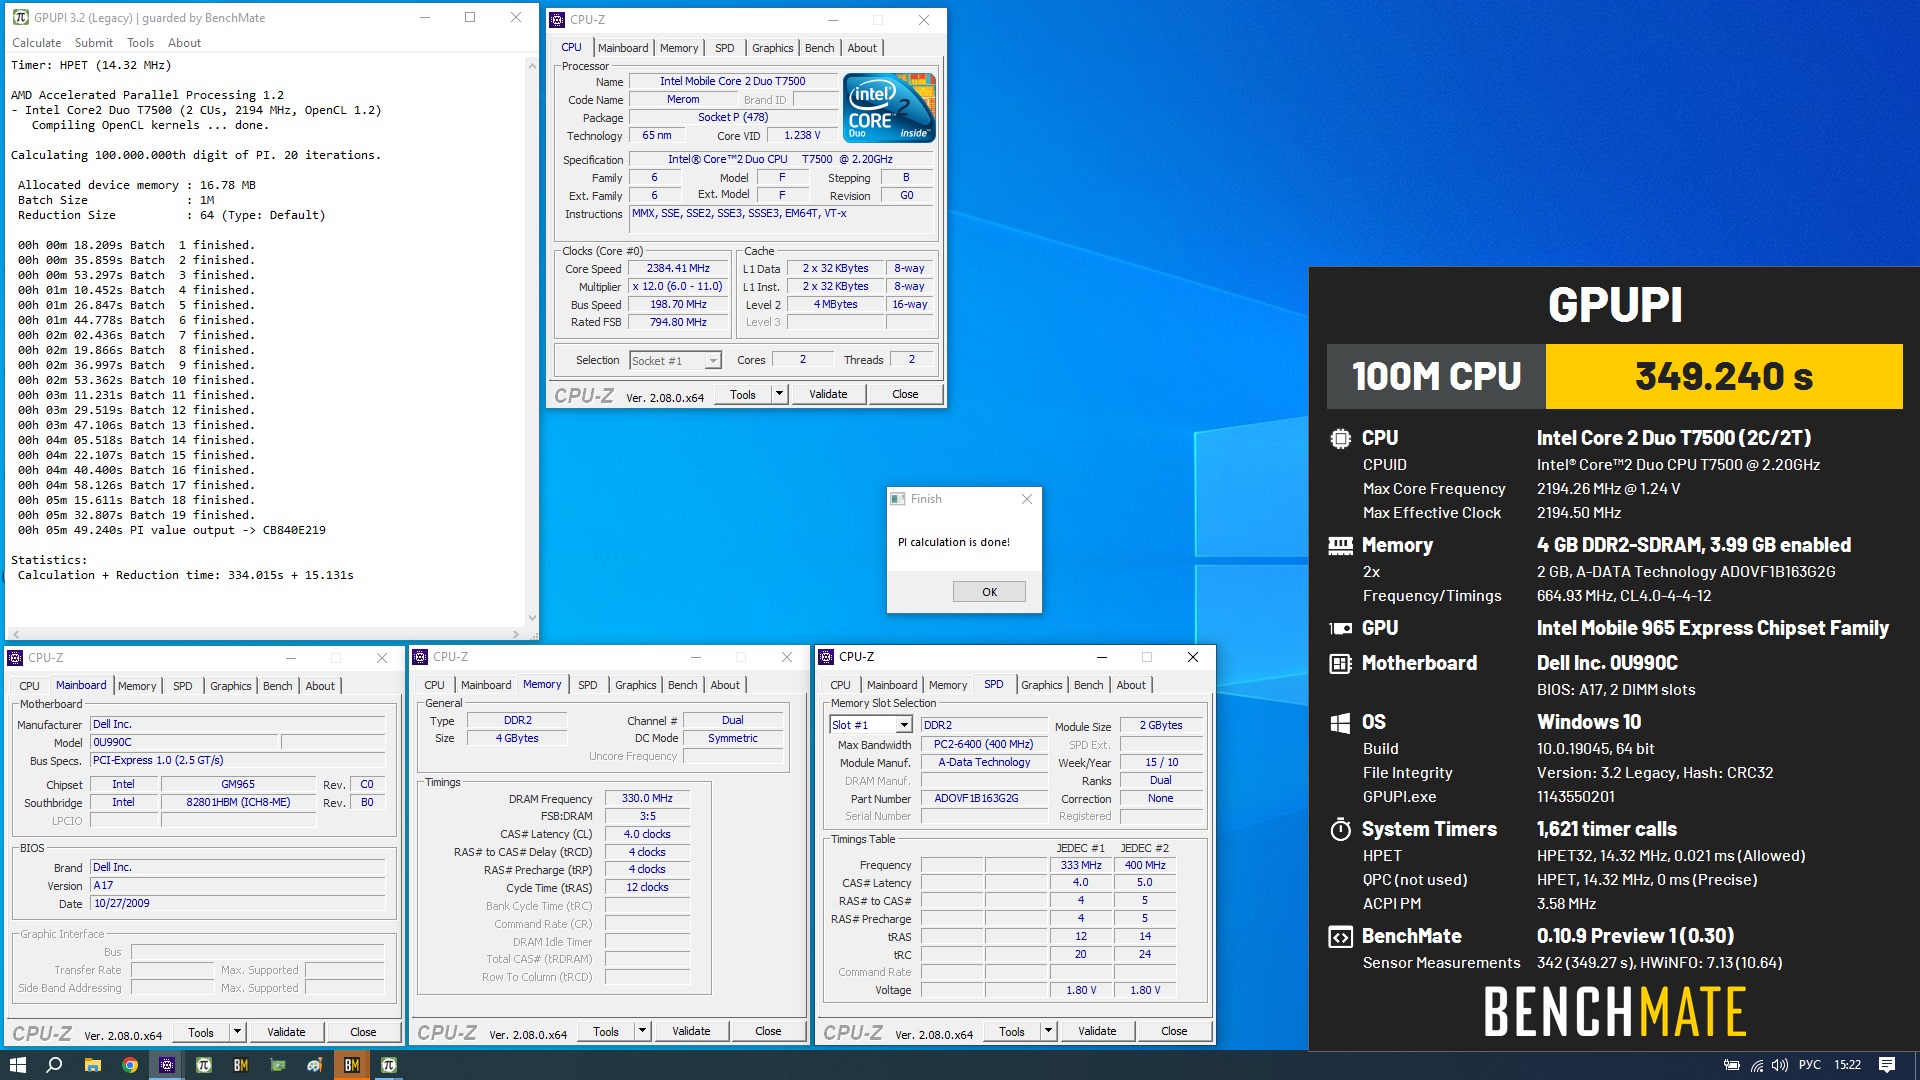Launch File Explorer from the taskbar
Image resolution: width=1920 pixels, height=1080 pixels.
[92, 1065]
